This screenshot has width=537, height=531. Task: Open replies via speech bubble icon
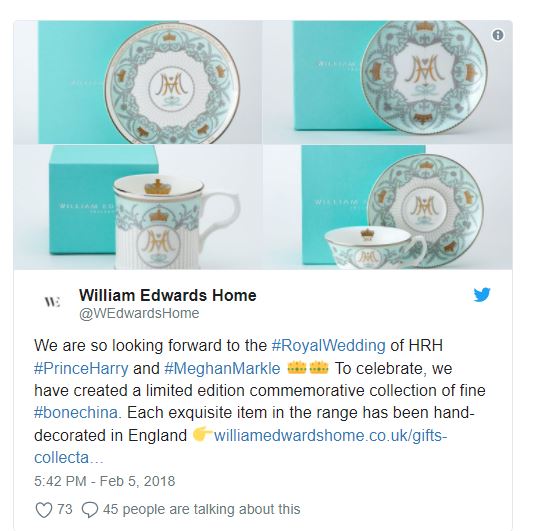tap(90, 509)
